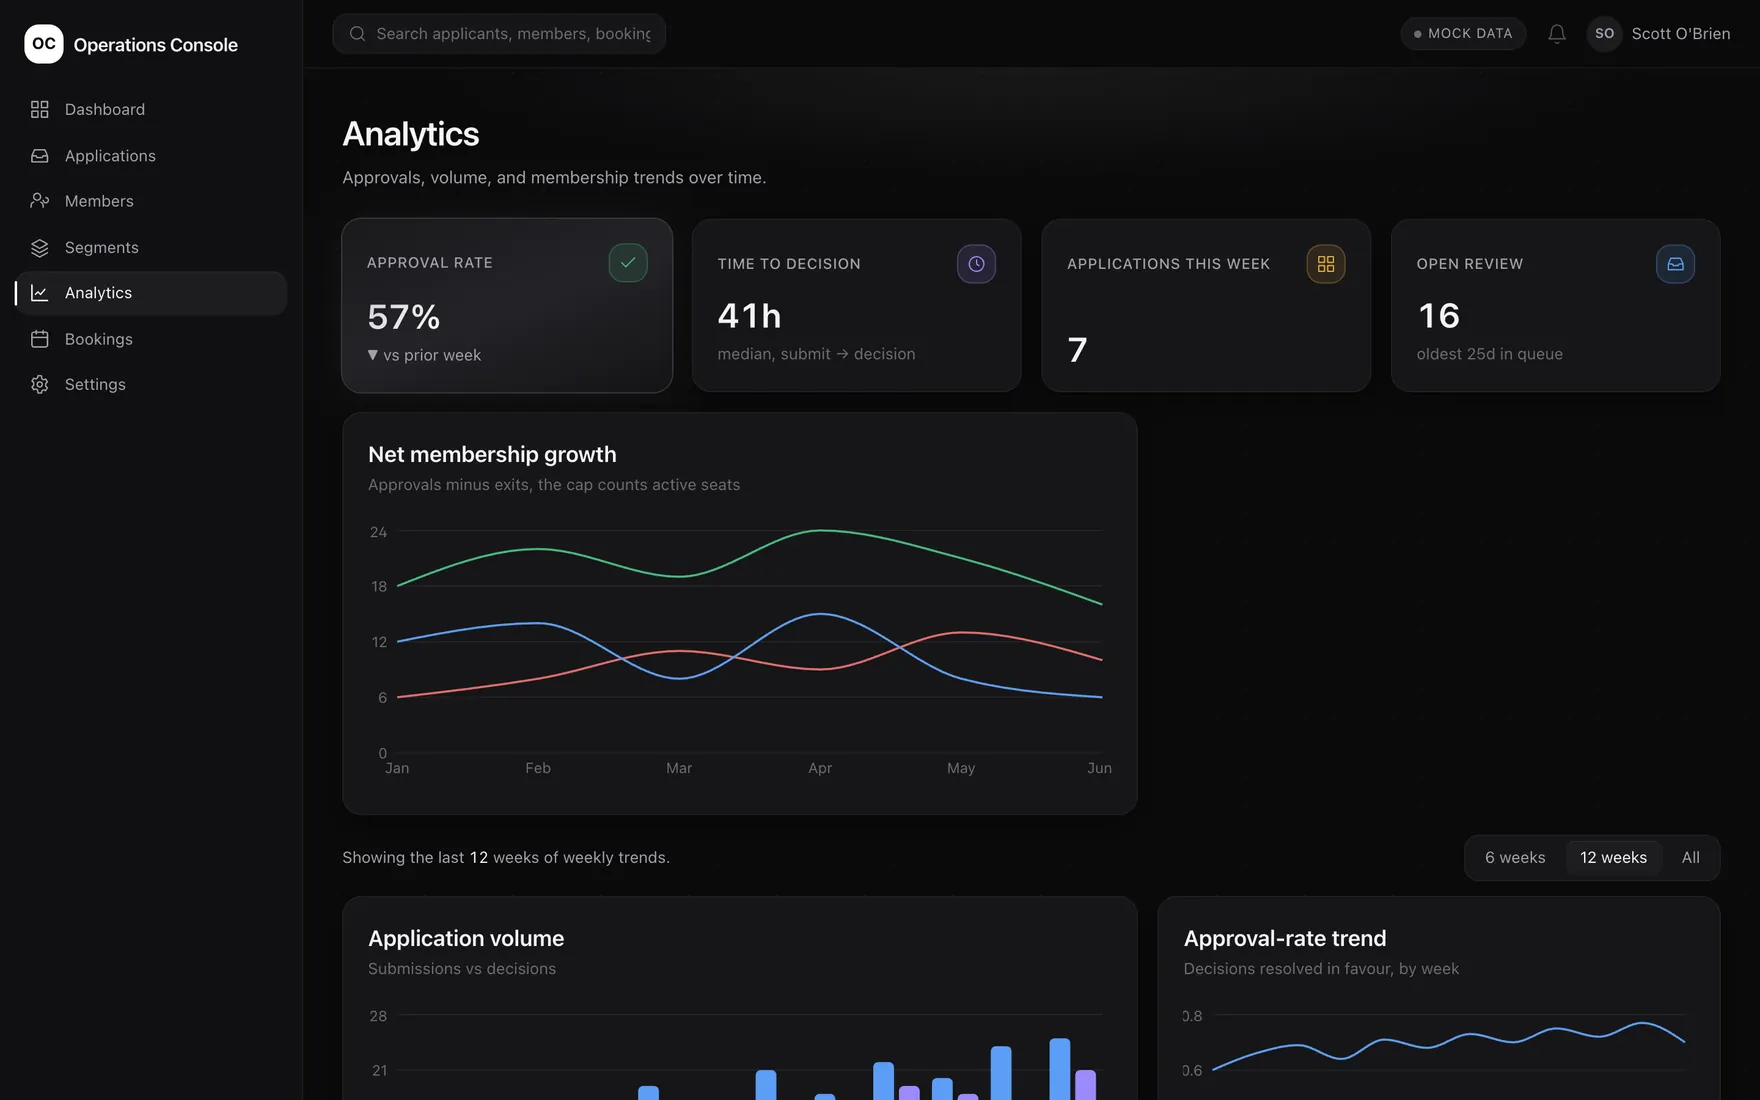Click the Net membership growth heading
Viewport: 1760px width, 1100px height.
492,454
